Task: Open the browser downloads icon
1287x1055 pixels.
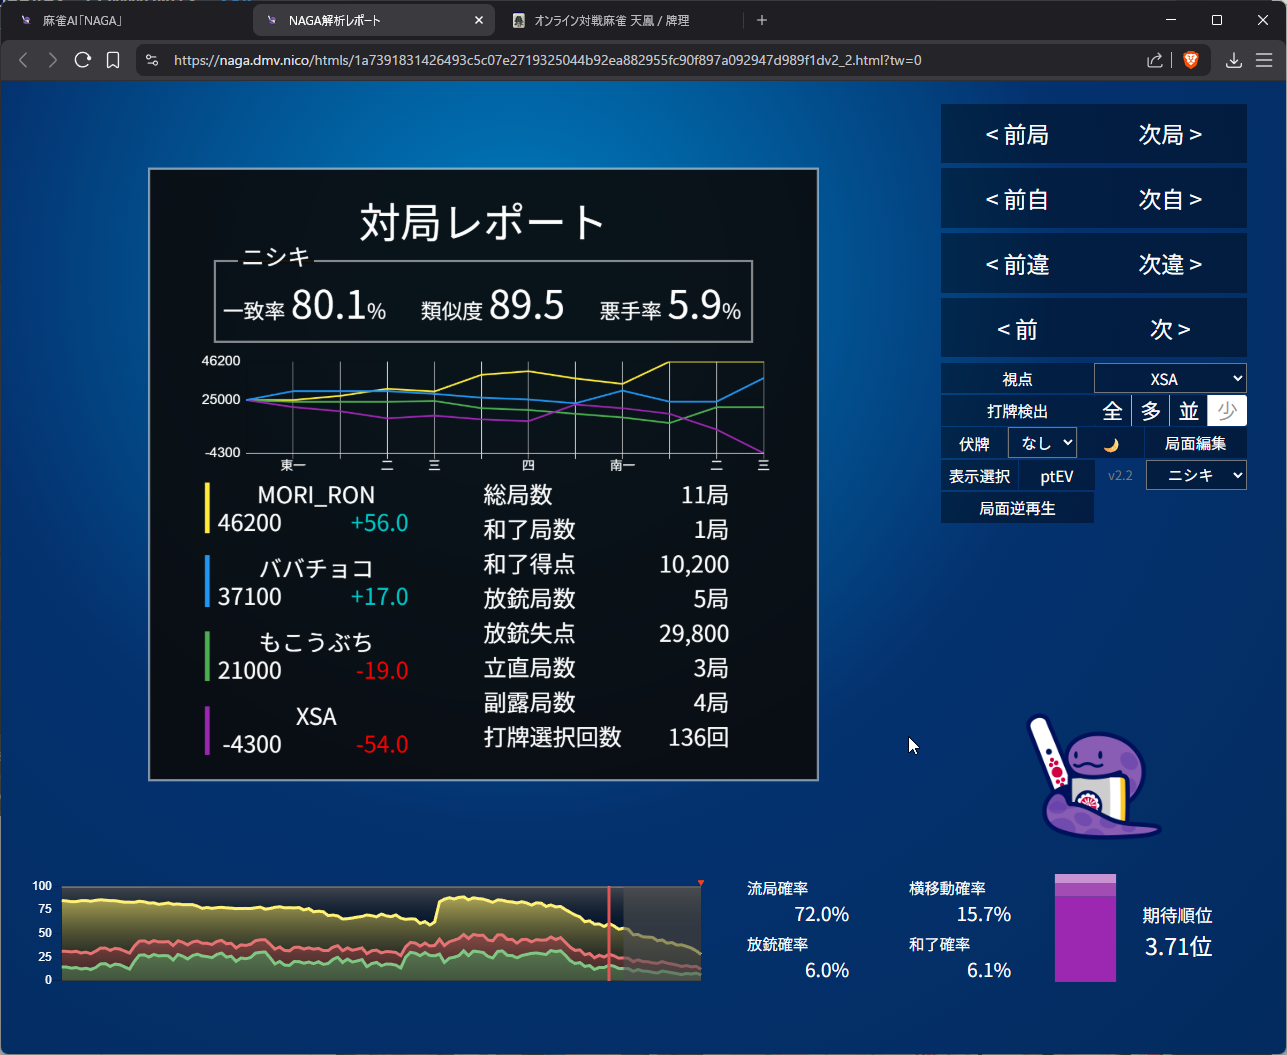Action: [x=1234, y=60]
